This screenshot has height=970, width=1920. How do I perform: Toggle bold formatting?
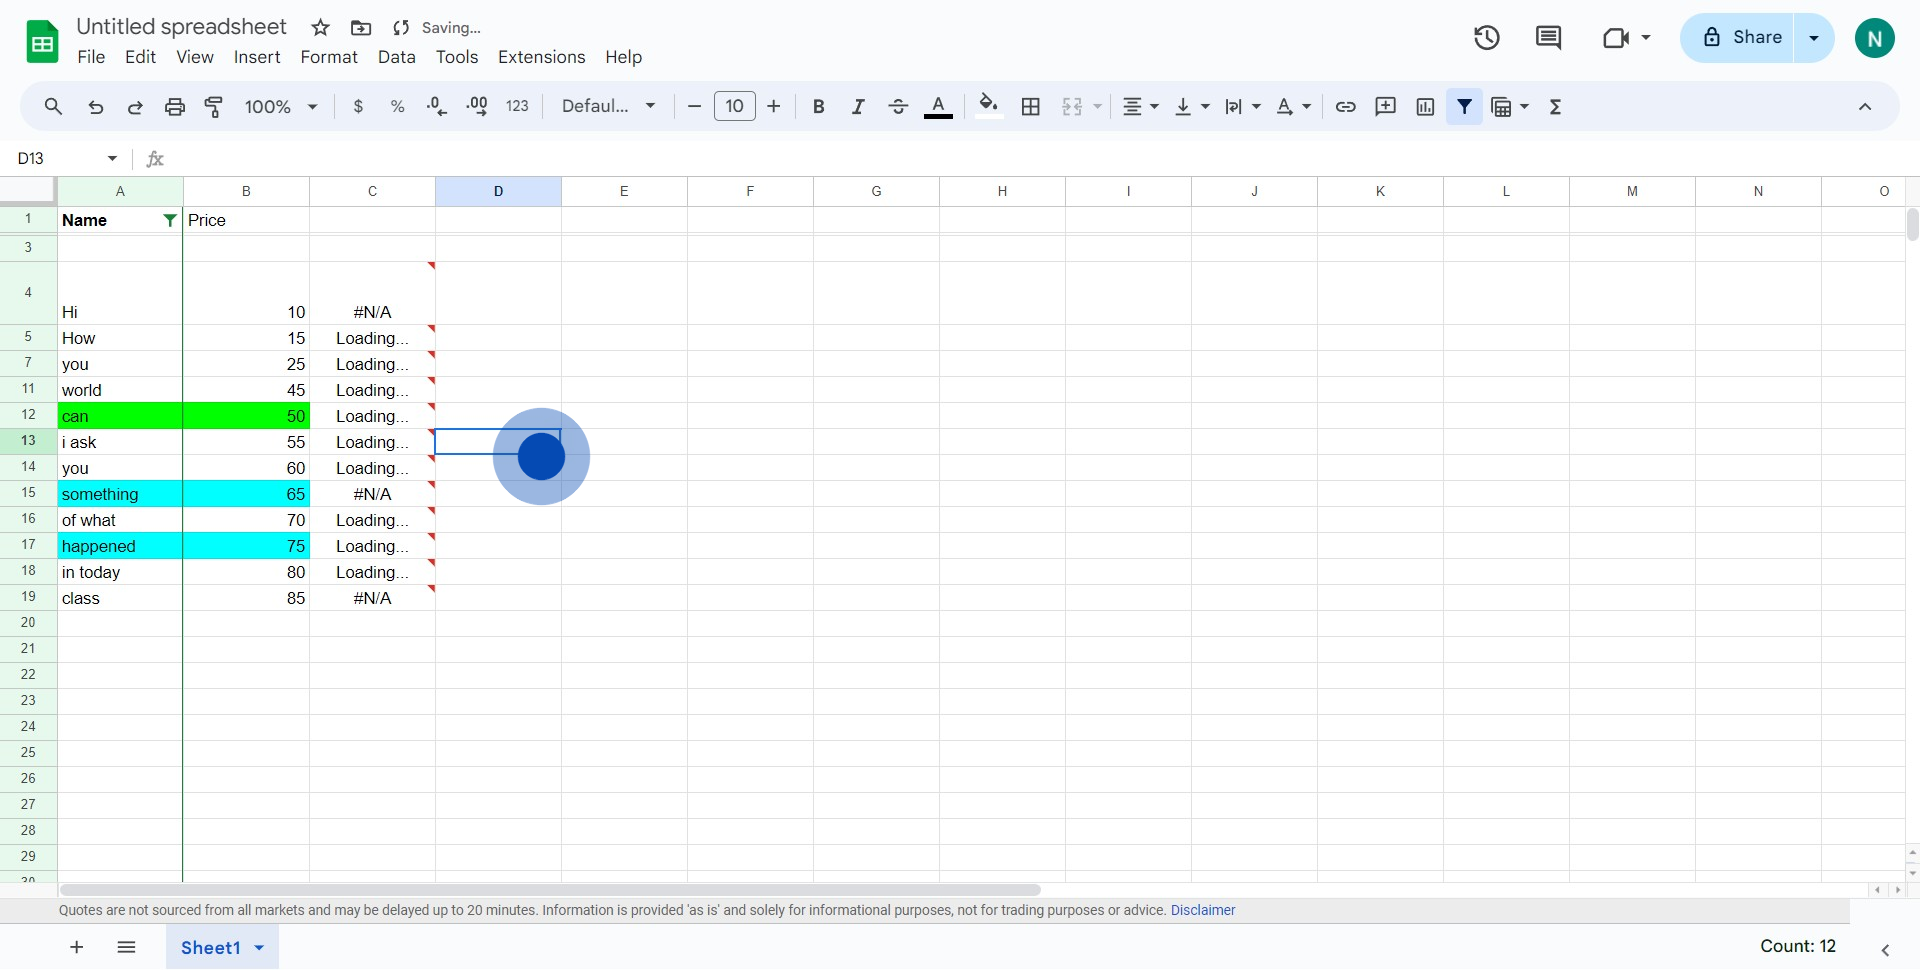coord(818,106)
